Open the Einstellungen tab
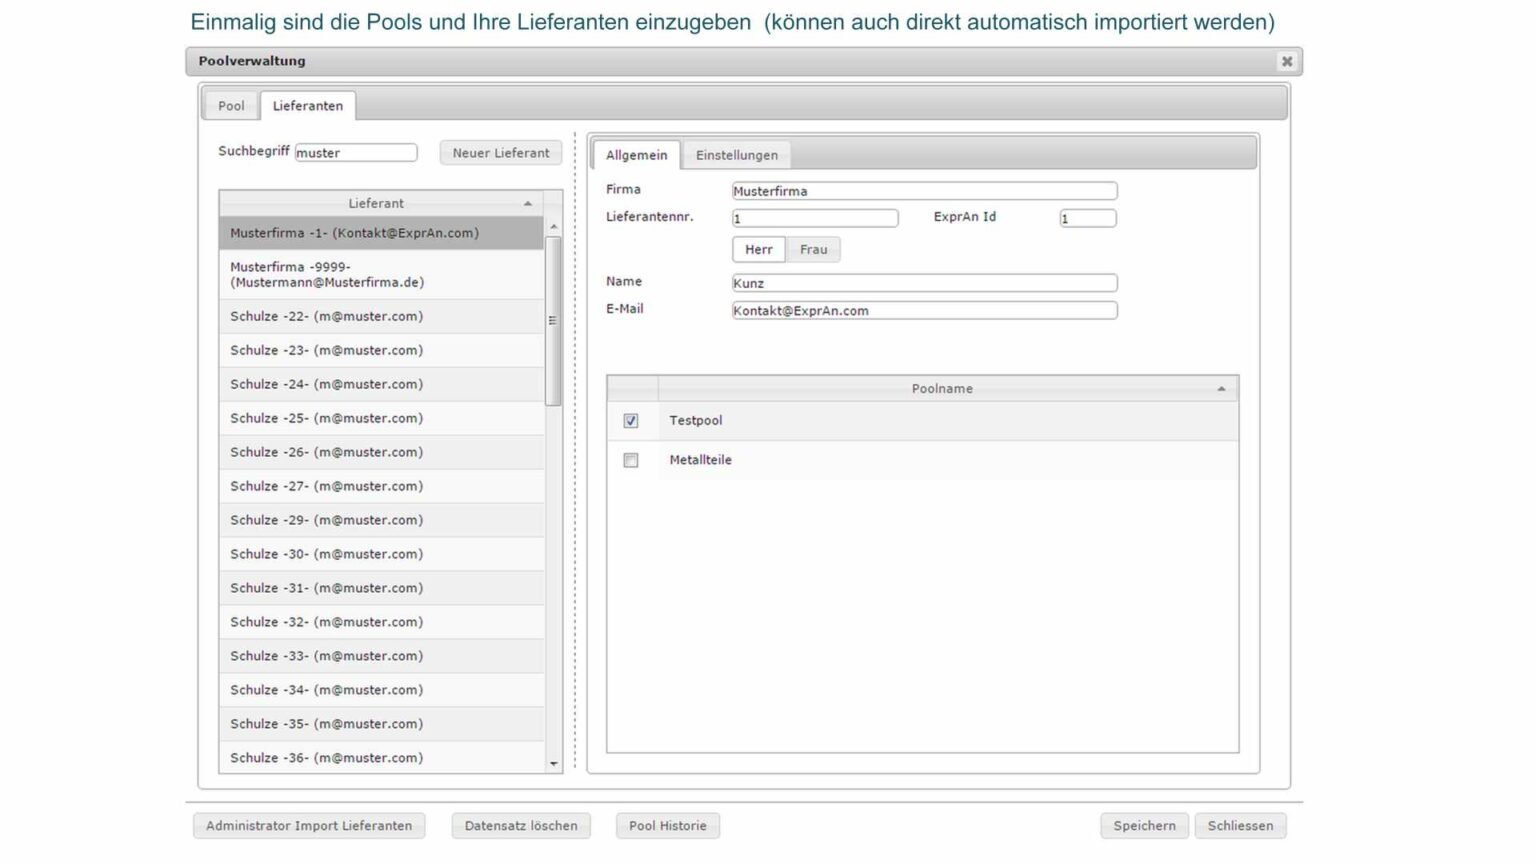1536x864 pixels. click(x=736, y=155)
